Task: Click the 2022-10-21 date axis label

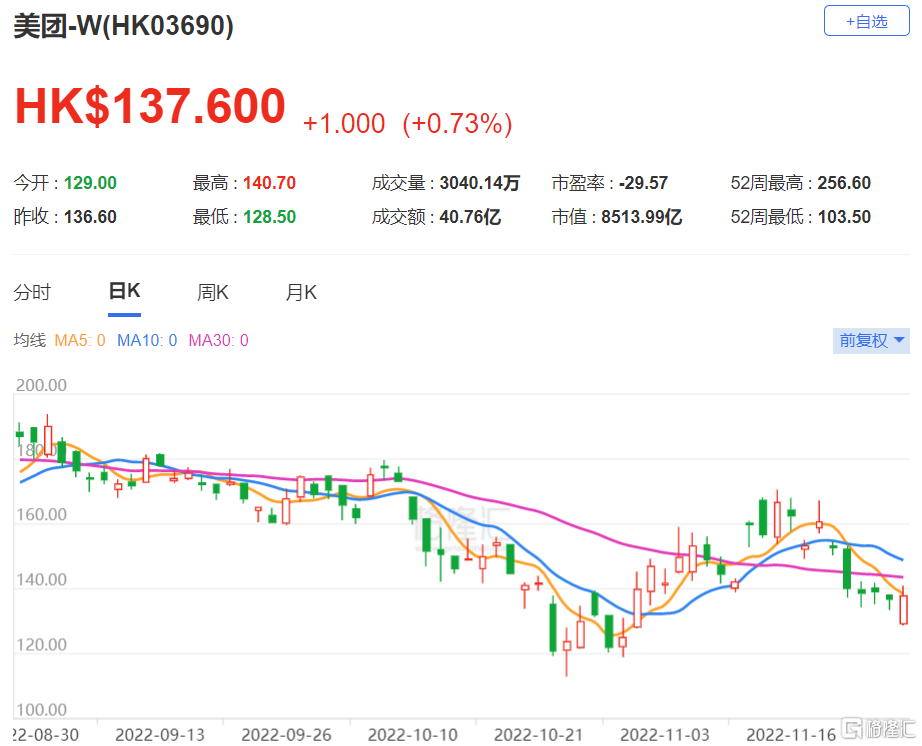Action: [539, 735]
